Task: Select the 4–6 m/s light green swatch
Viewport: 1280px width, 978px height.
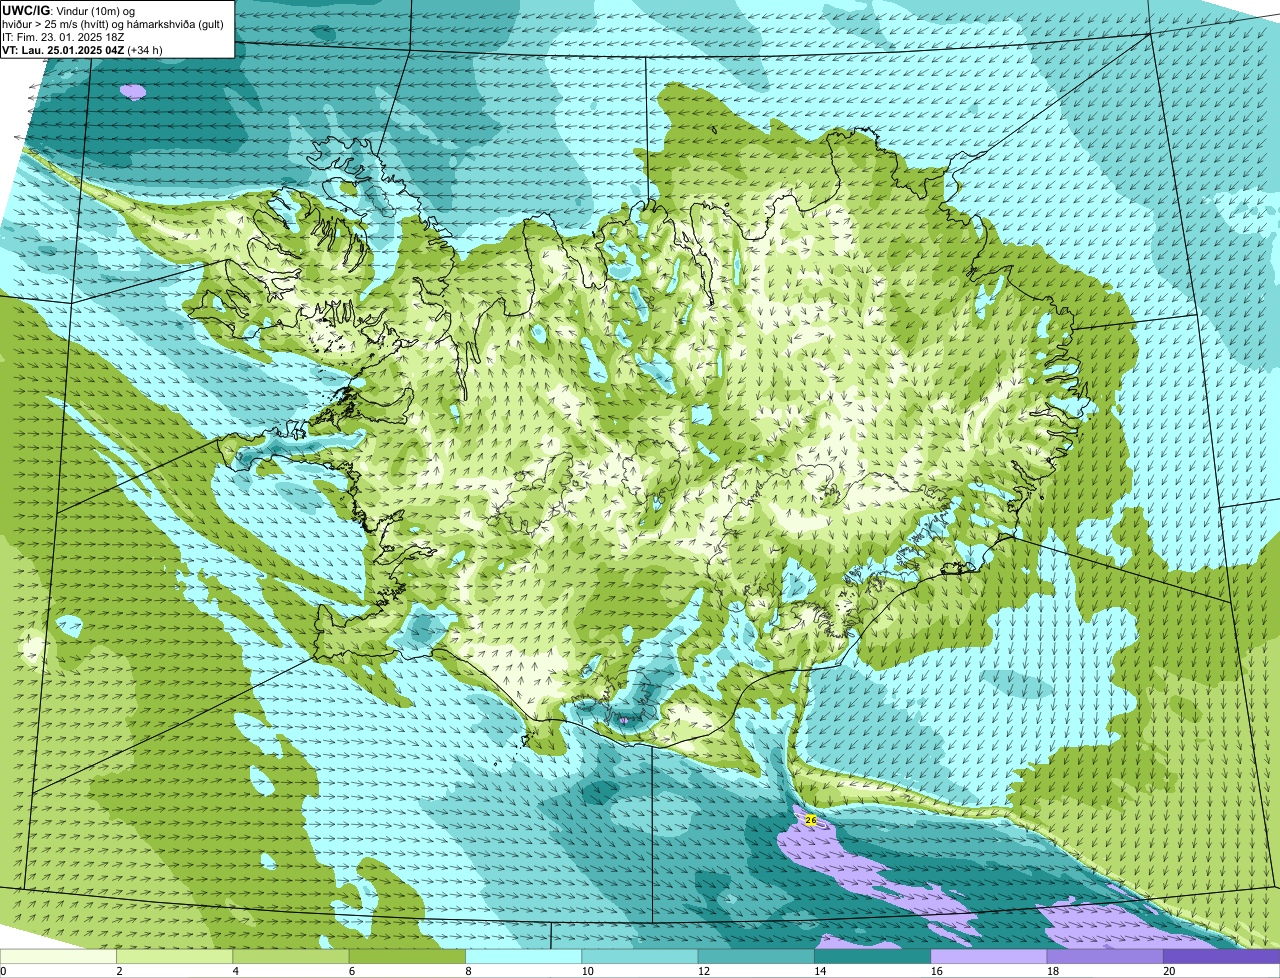Action: 292,956
